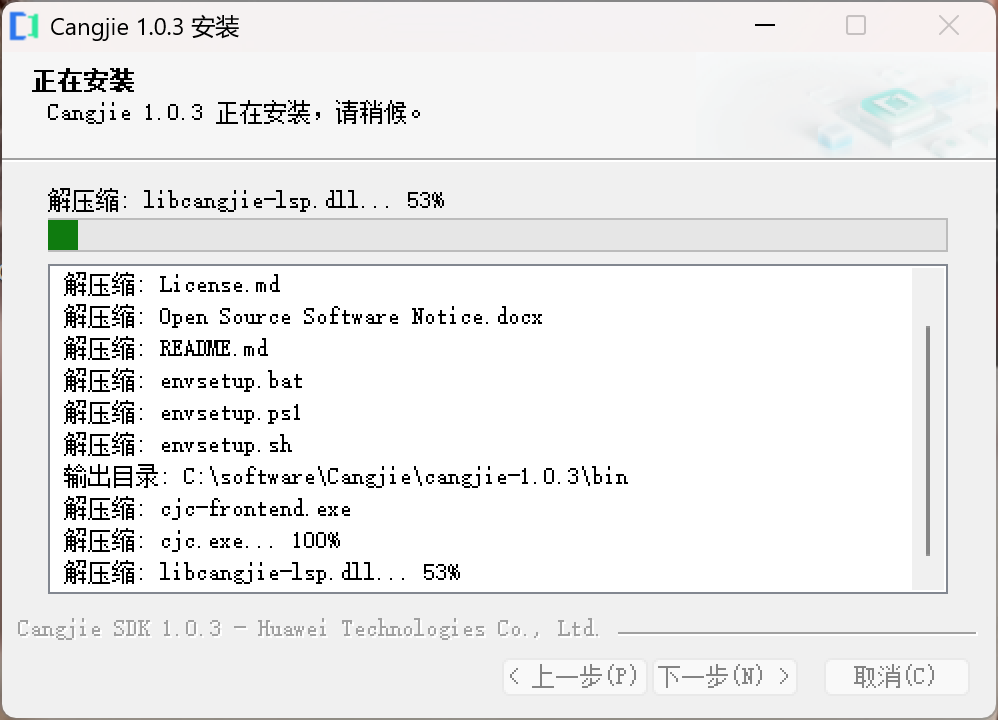Click the scrollbar up arrow on log list
The width and height of the screenshot is (998, 720).
coord(926,274)
